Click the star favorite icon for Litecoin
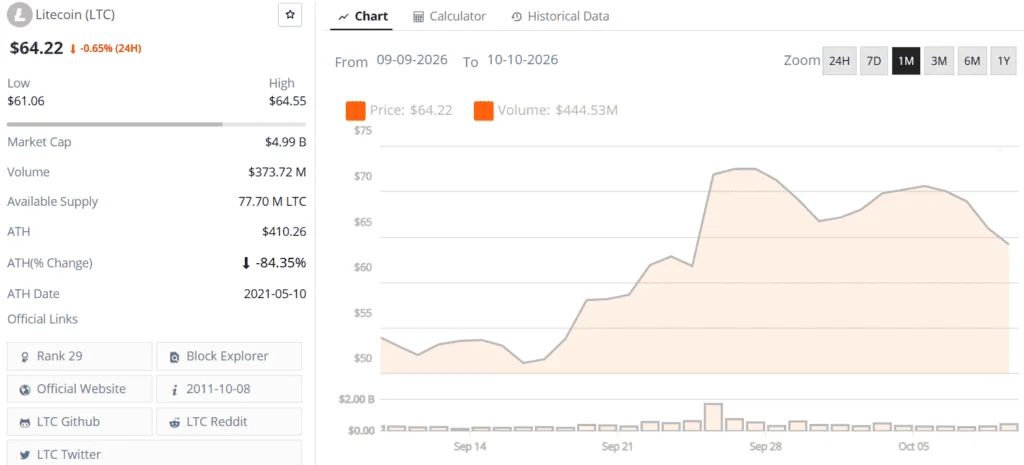This screenshot has height=465, width=1024. click(x=290, y=14)
